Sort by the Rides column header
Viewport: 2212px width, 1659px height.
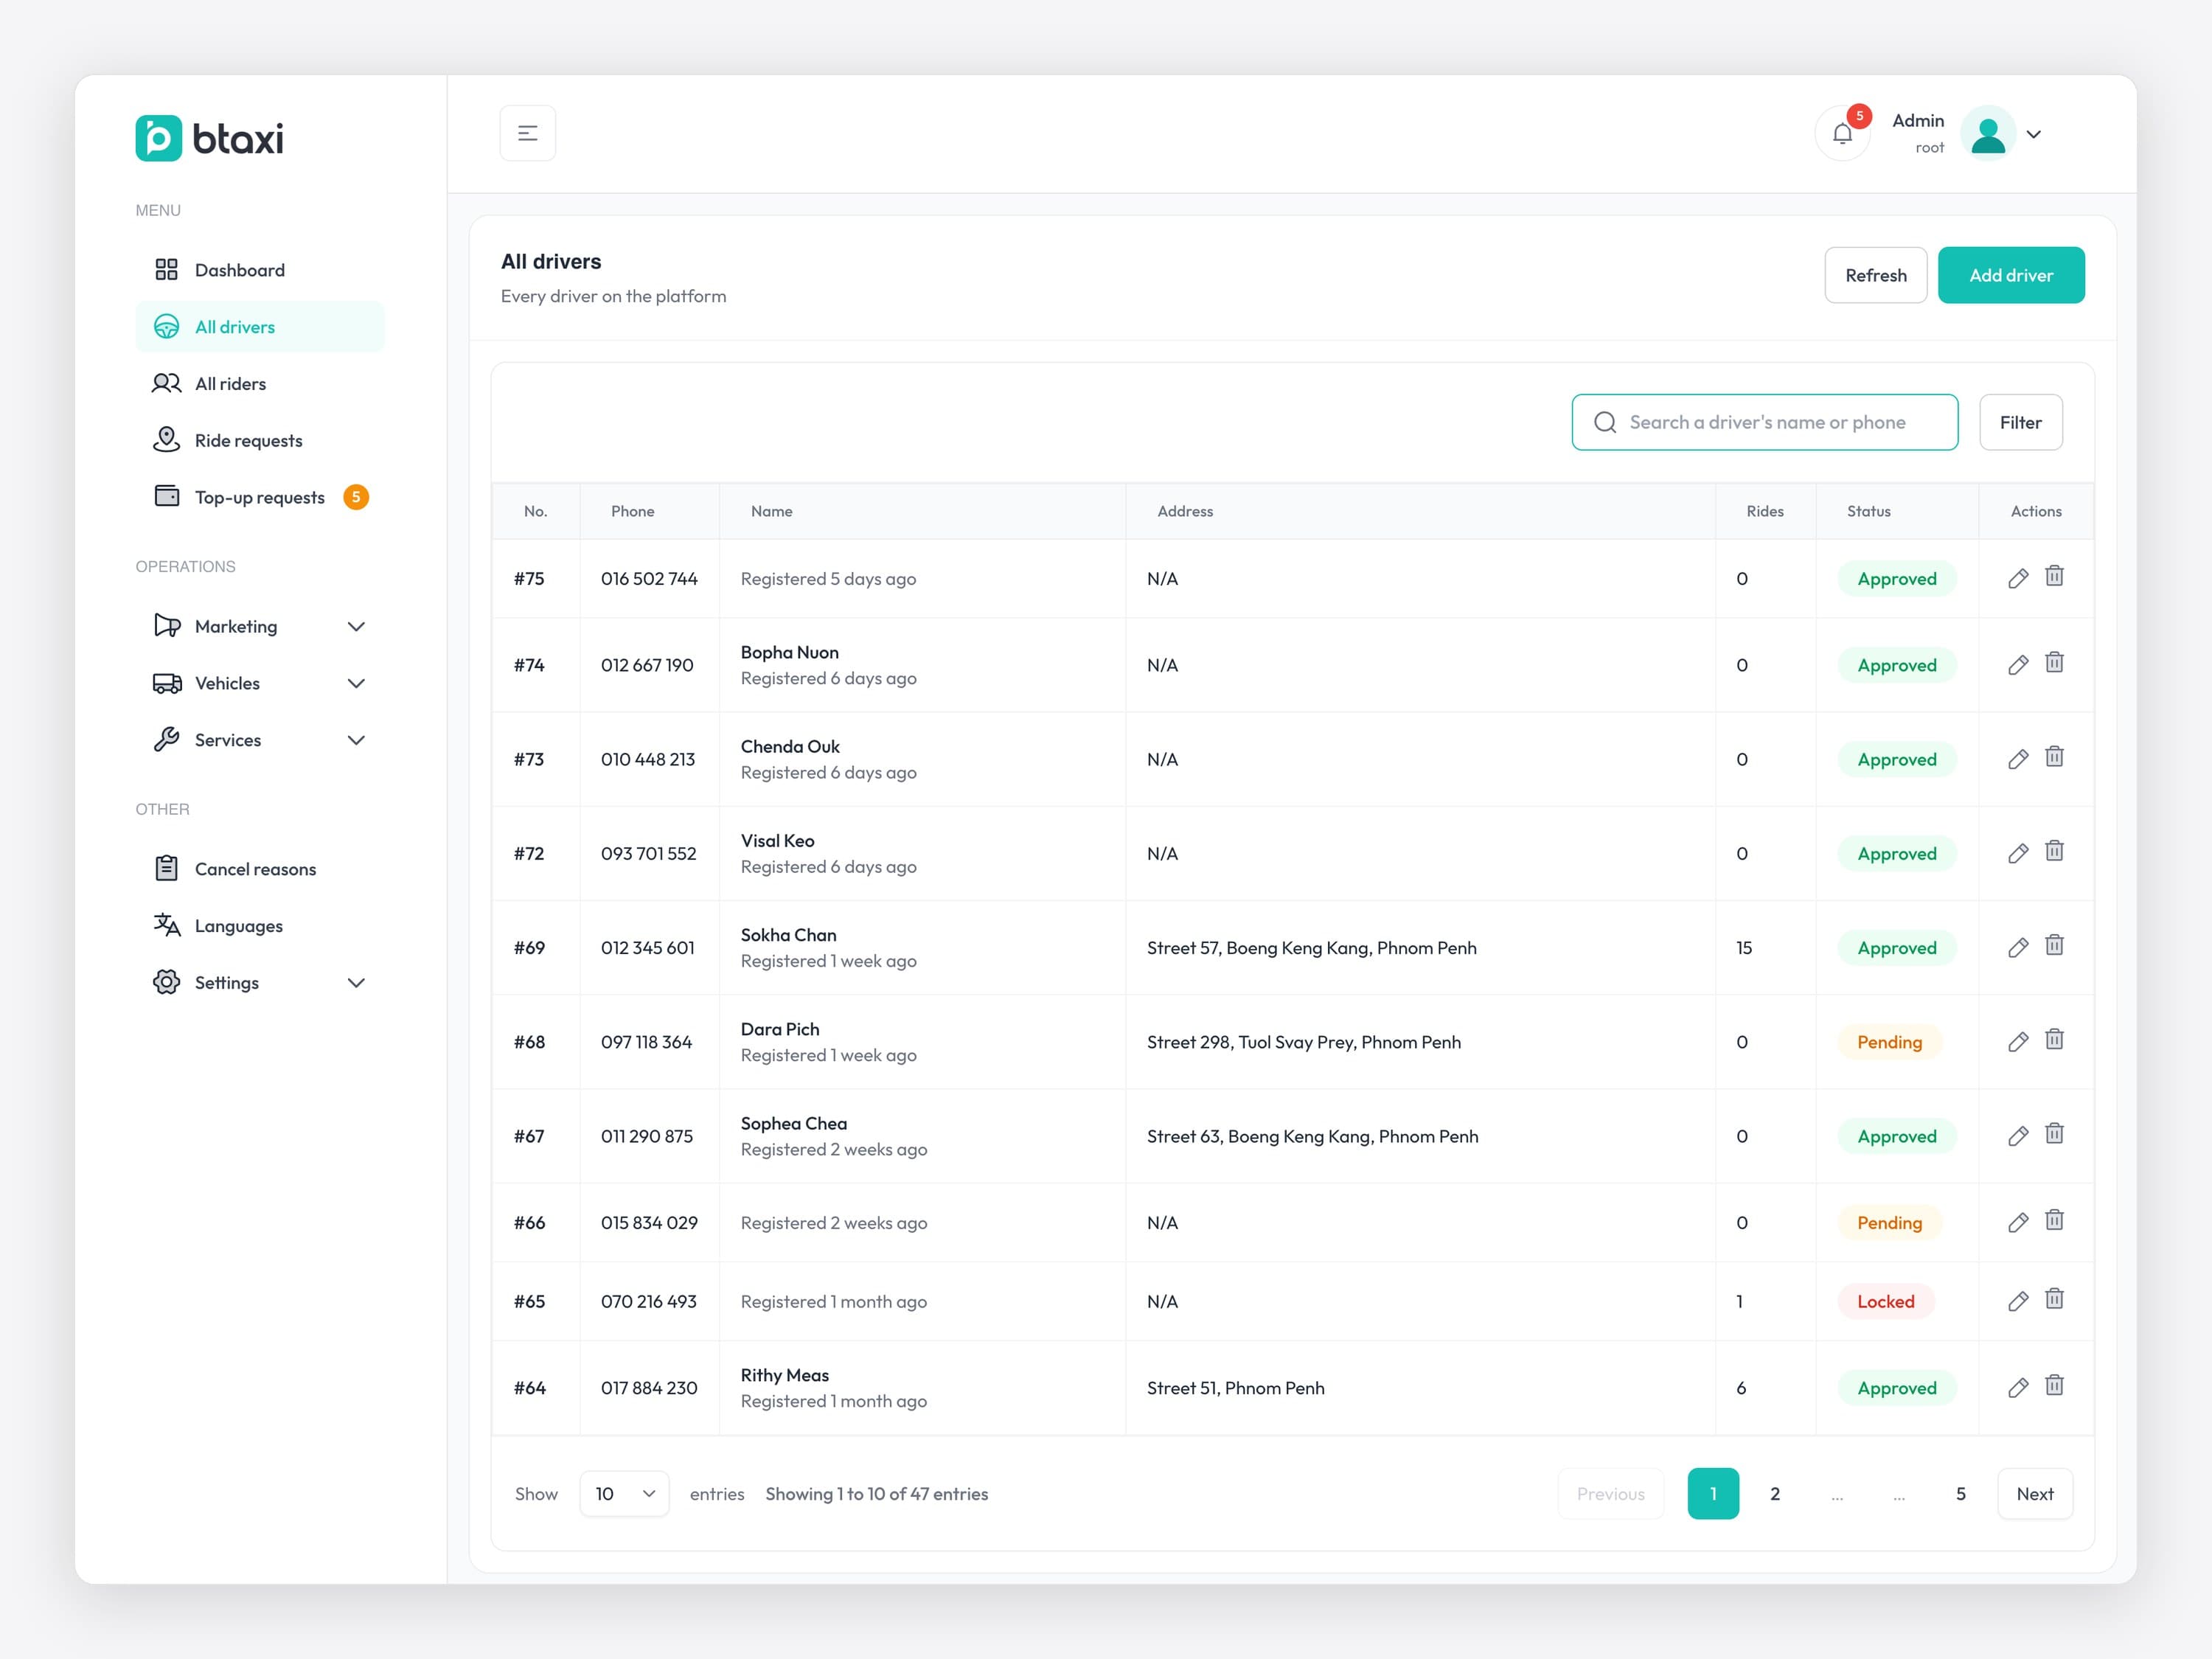(x=1764, y=511)
